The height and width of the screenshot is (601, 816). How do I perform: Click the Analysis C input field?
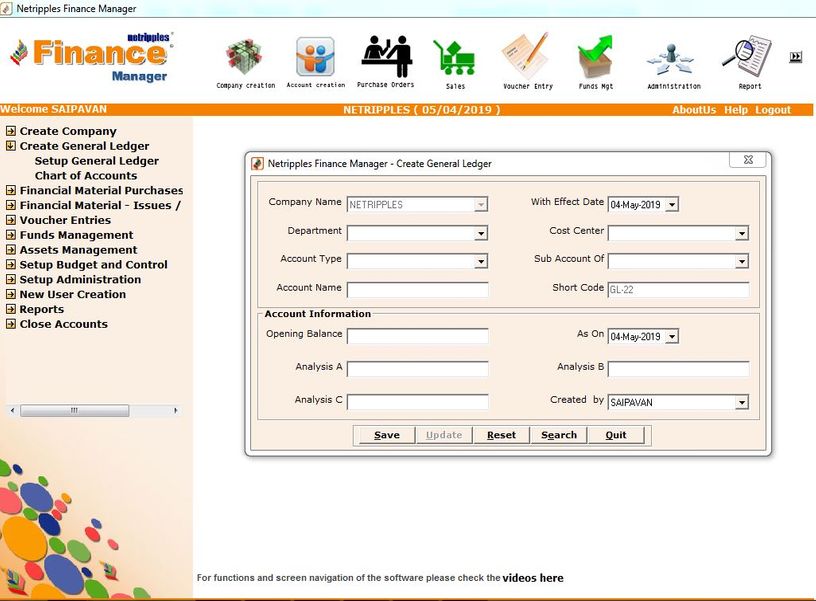(x=417, y=402)
